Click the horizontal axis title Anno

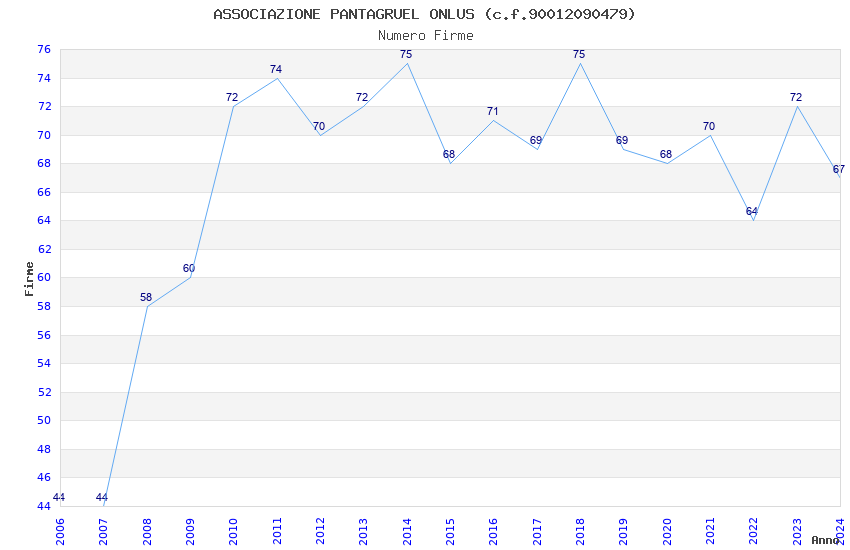[x=826, y=540]
